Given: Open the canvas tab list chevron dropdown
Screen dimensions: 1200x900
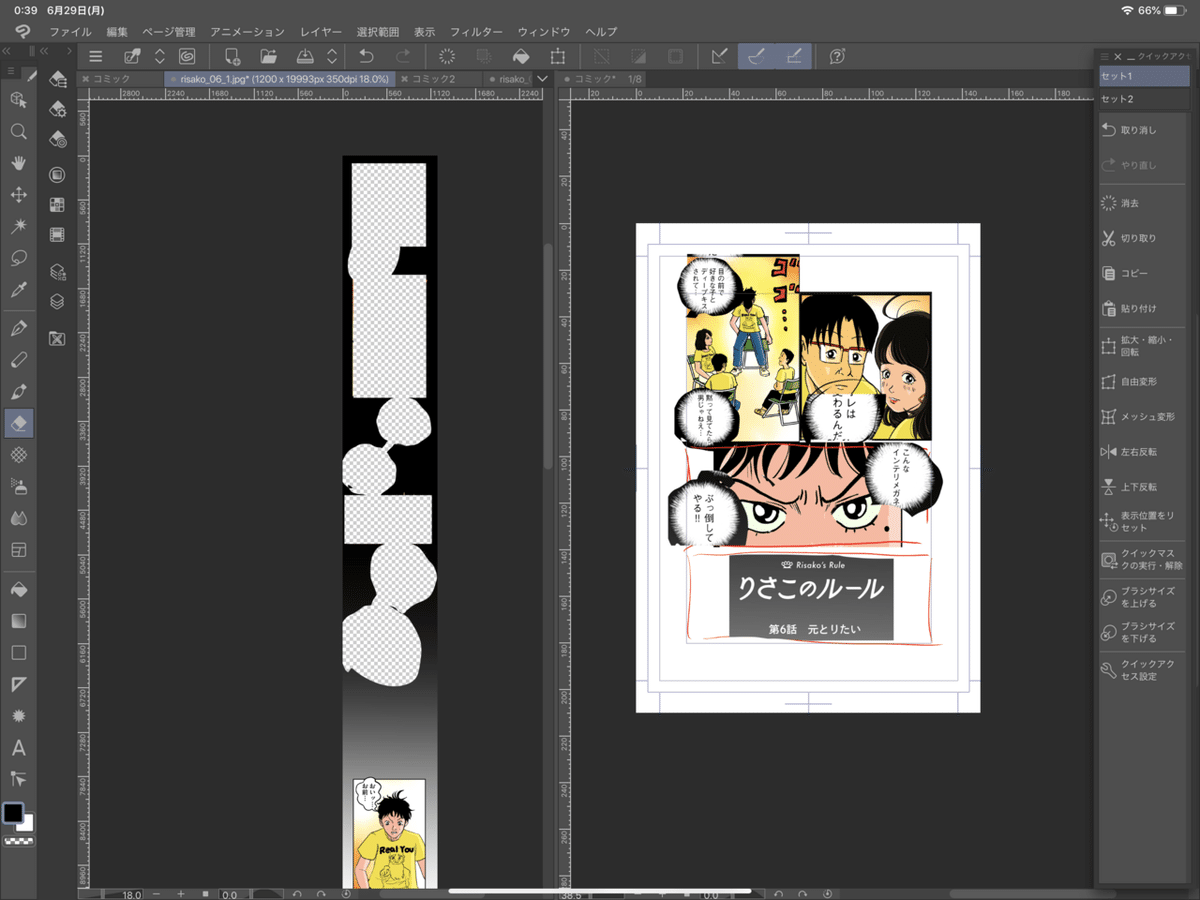Looking at the screenshot, I should (x=542, y=78).
